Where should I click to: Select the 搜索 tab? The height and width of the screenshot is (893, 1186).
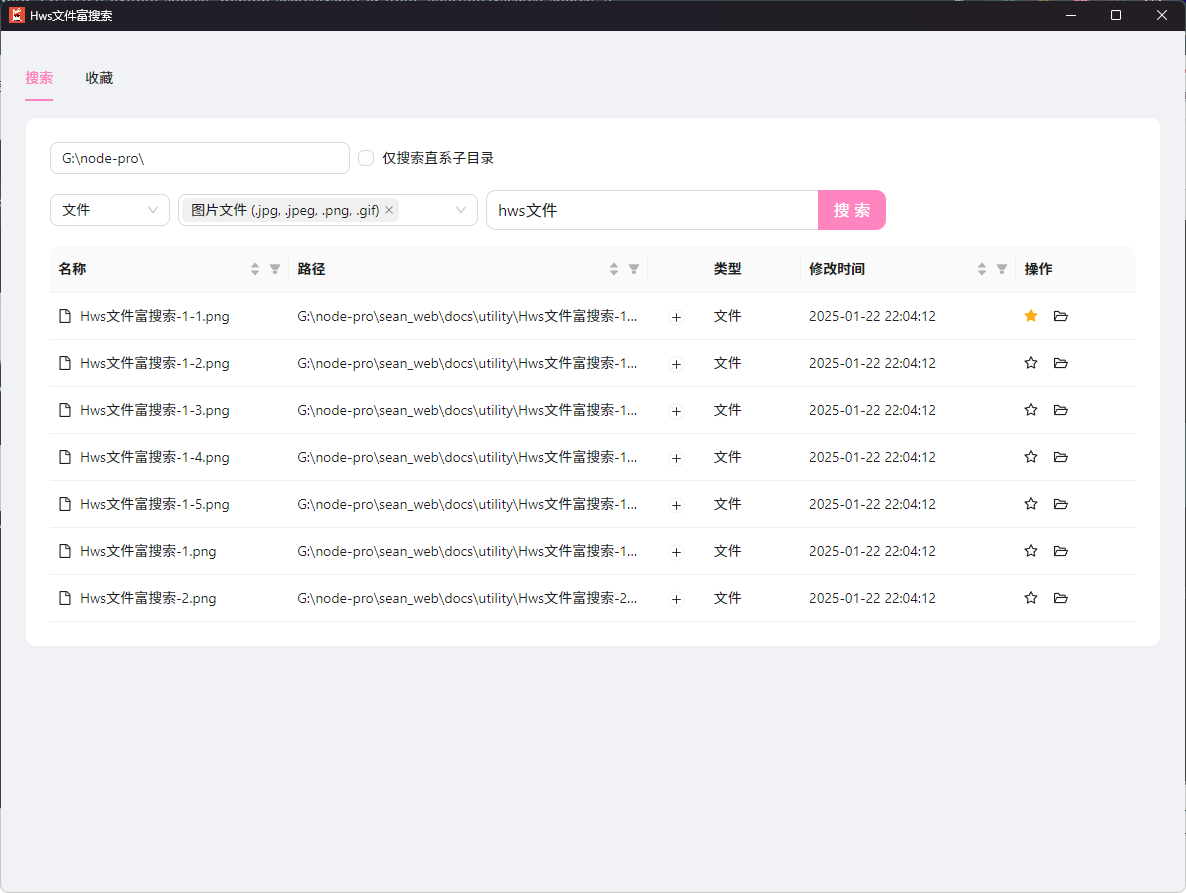tap(39, 78)
